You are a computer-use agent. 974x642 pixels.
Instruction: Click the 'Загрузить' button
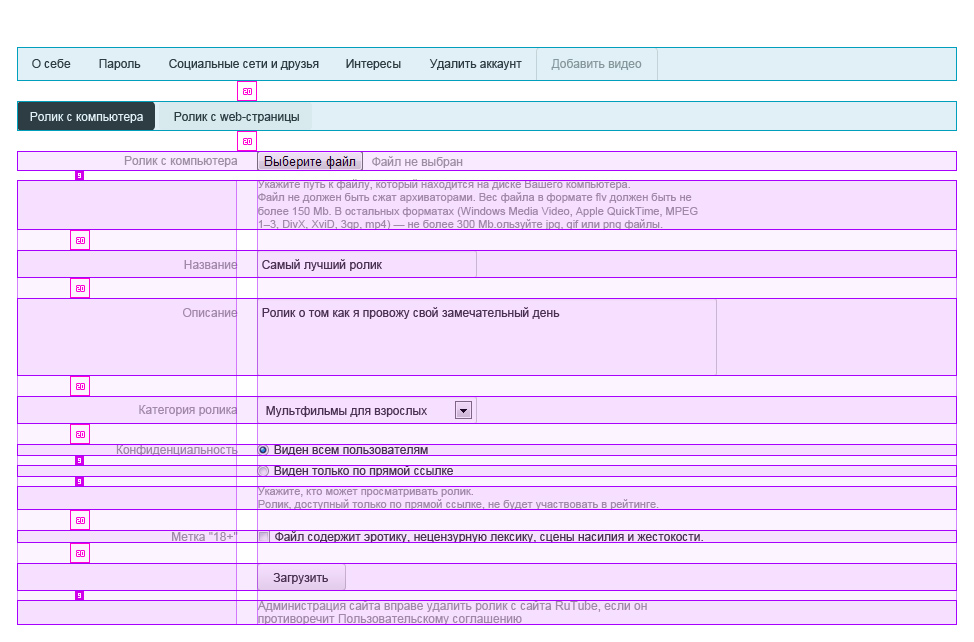coord(301,577)
